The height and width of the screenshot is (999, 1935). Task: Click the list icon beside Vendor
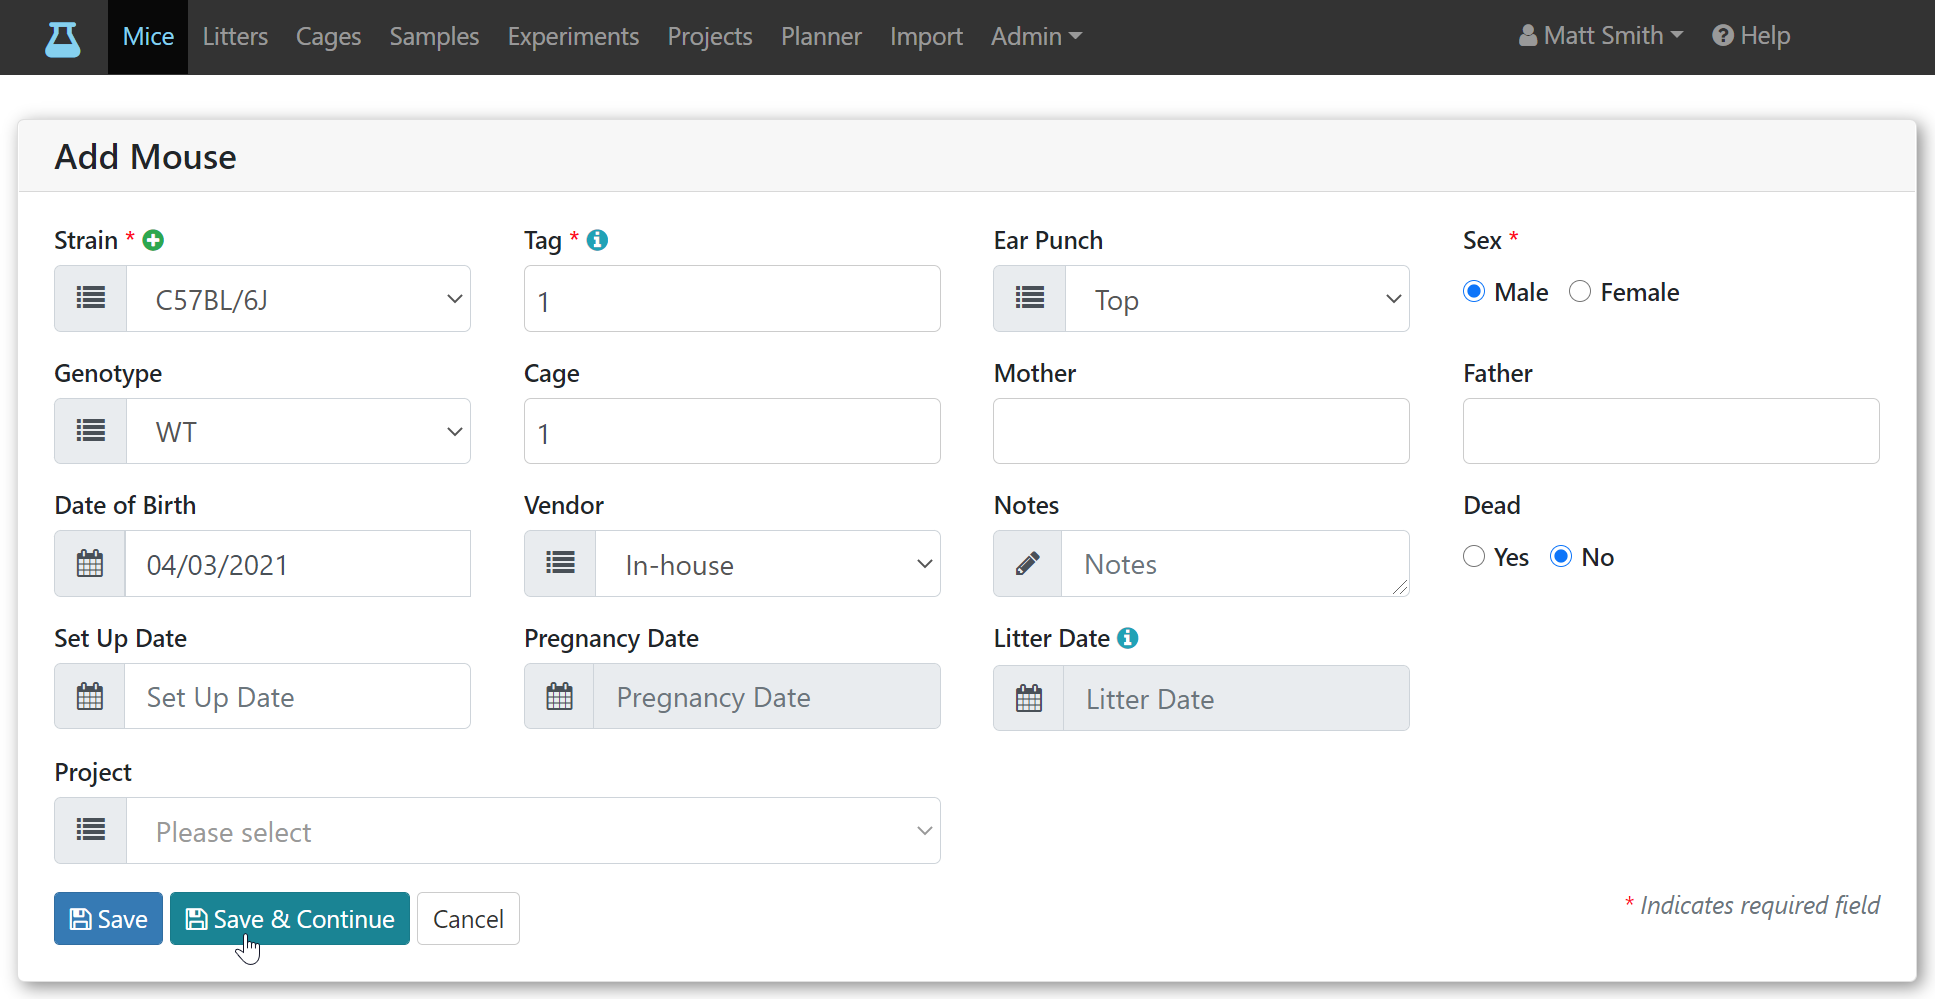pyautogui.click(x=560, y=563)
